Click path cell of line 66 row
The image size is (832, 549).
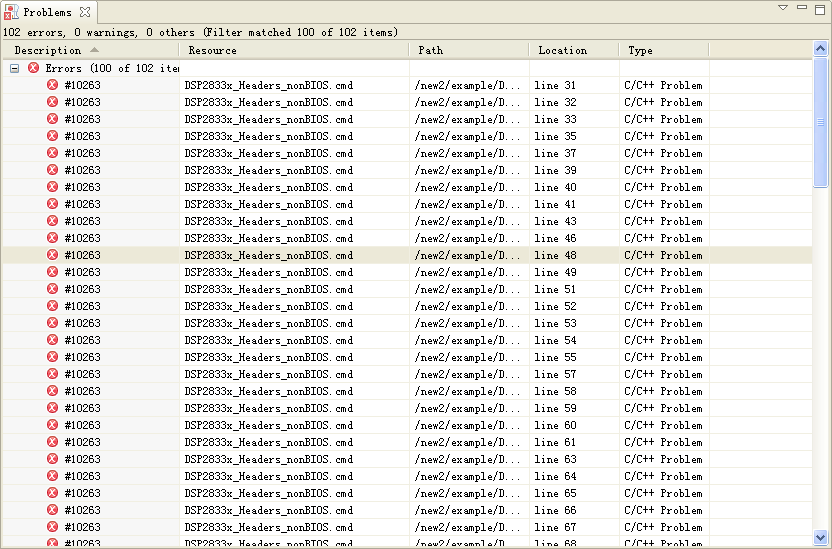pyautogui.click(x=467, y=510)
